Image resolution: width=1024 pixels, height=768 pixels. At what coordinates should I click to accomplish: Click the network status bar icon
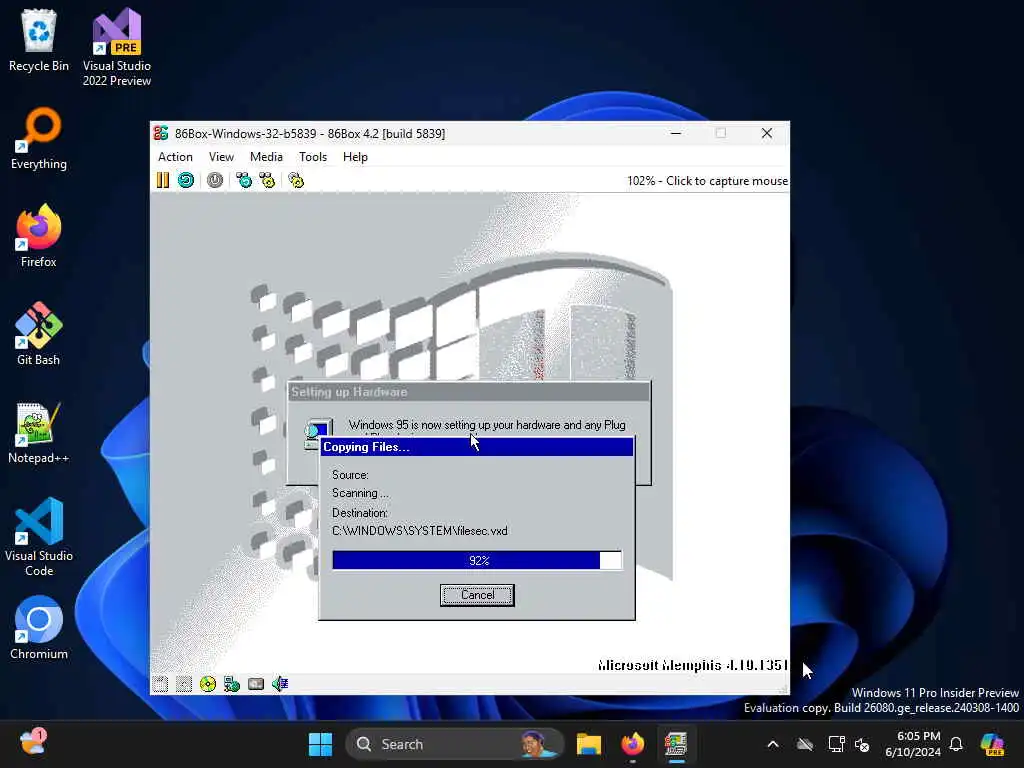[x=232, y=684]
